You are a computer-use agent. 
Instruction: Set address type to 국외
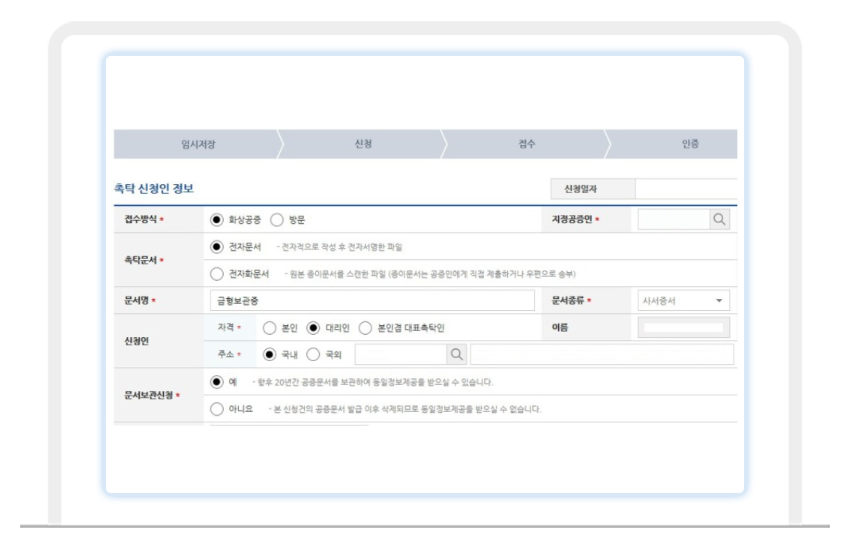pyautogui.click(x=313, y=354)
